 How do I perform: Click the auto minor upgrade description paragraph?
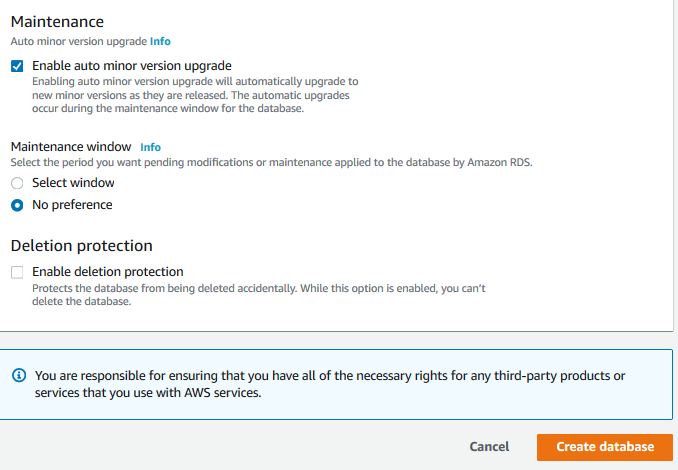[195, 94]
